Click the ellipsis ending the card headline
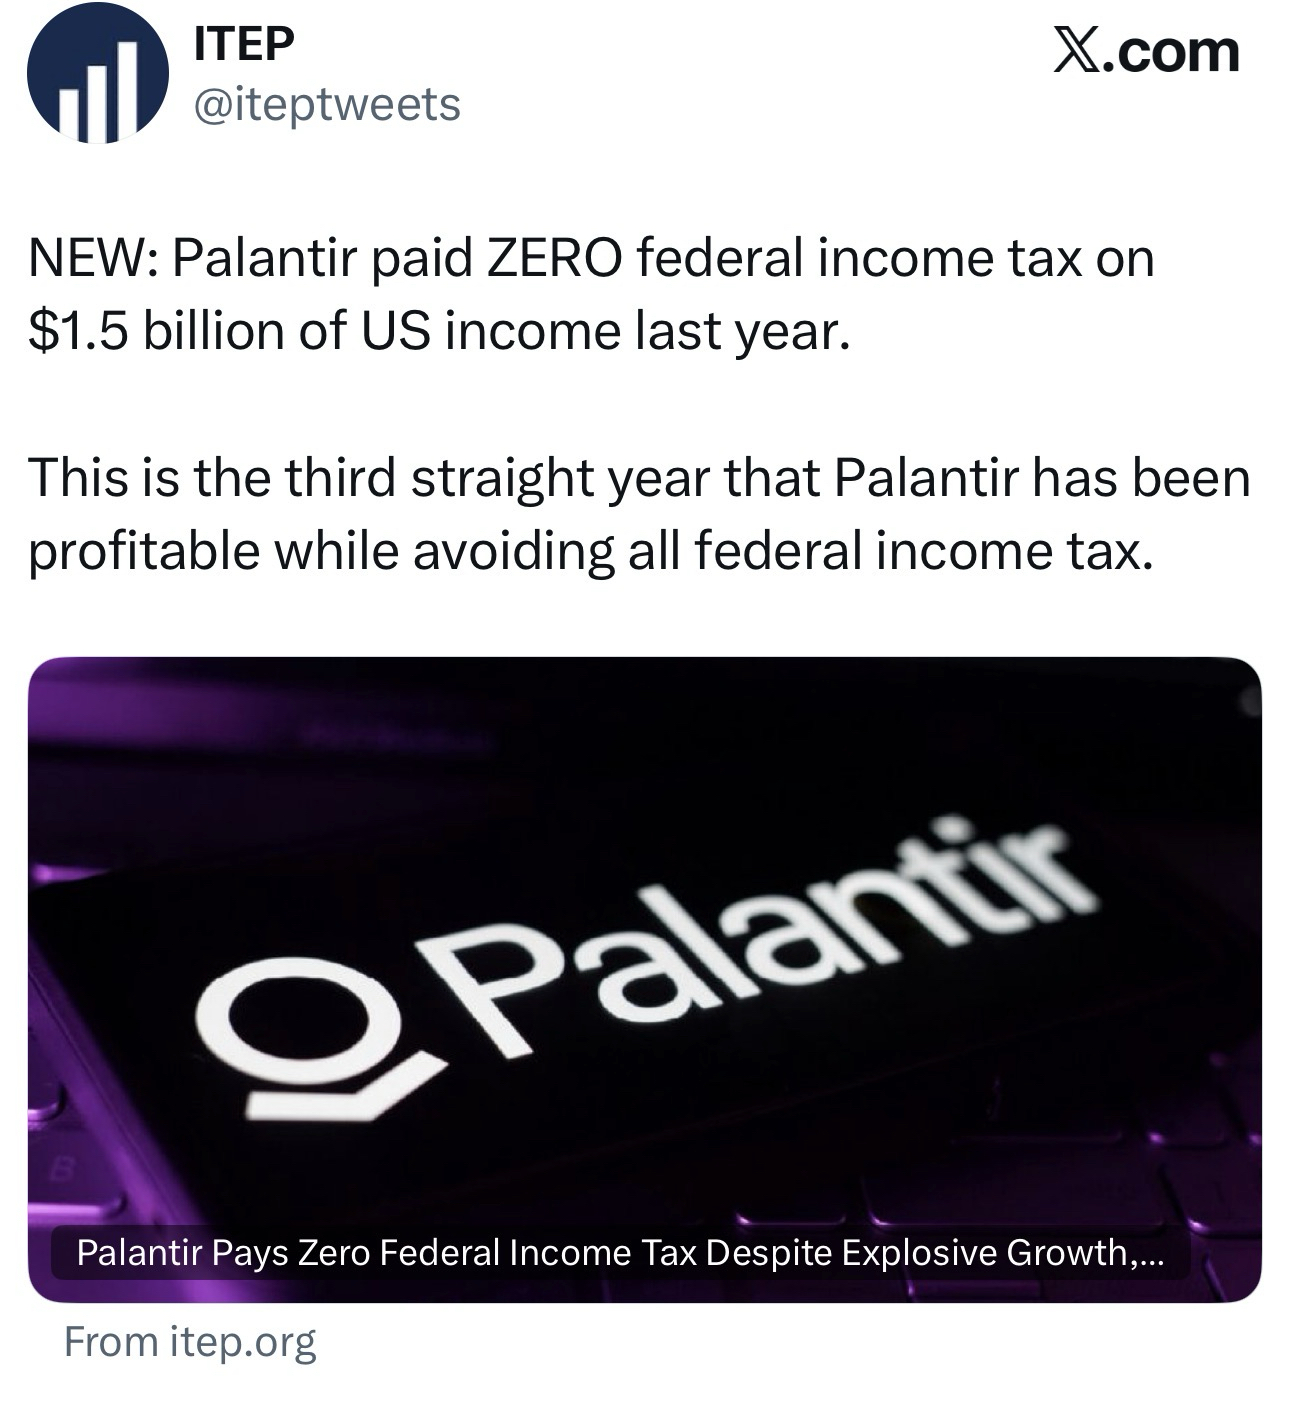 pos(1152,1254)
